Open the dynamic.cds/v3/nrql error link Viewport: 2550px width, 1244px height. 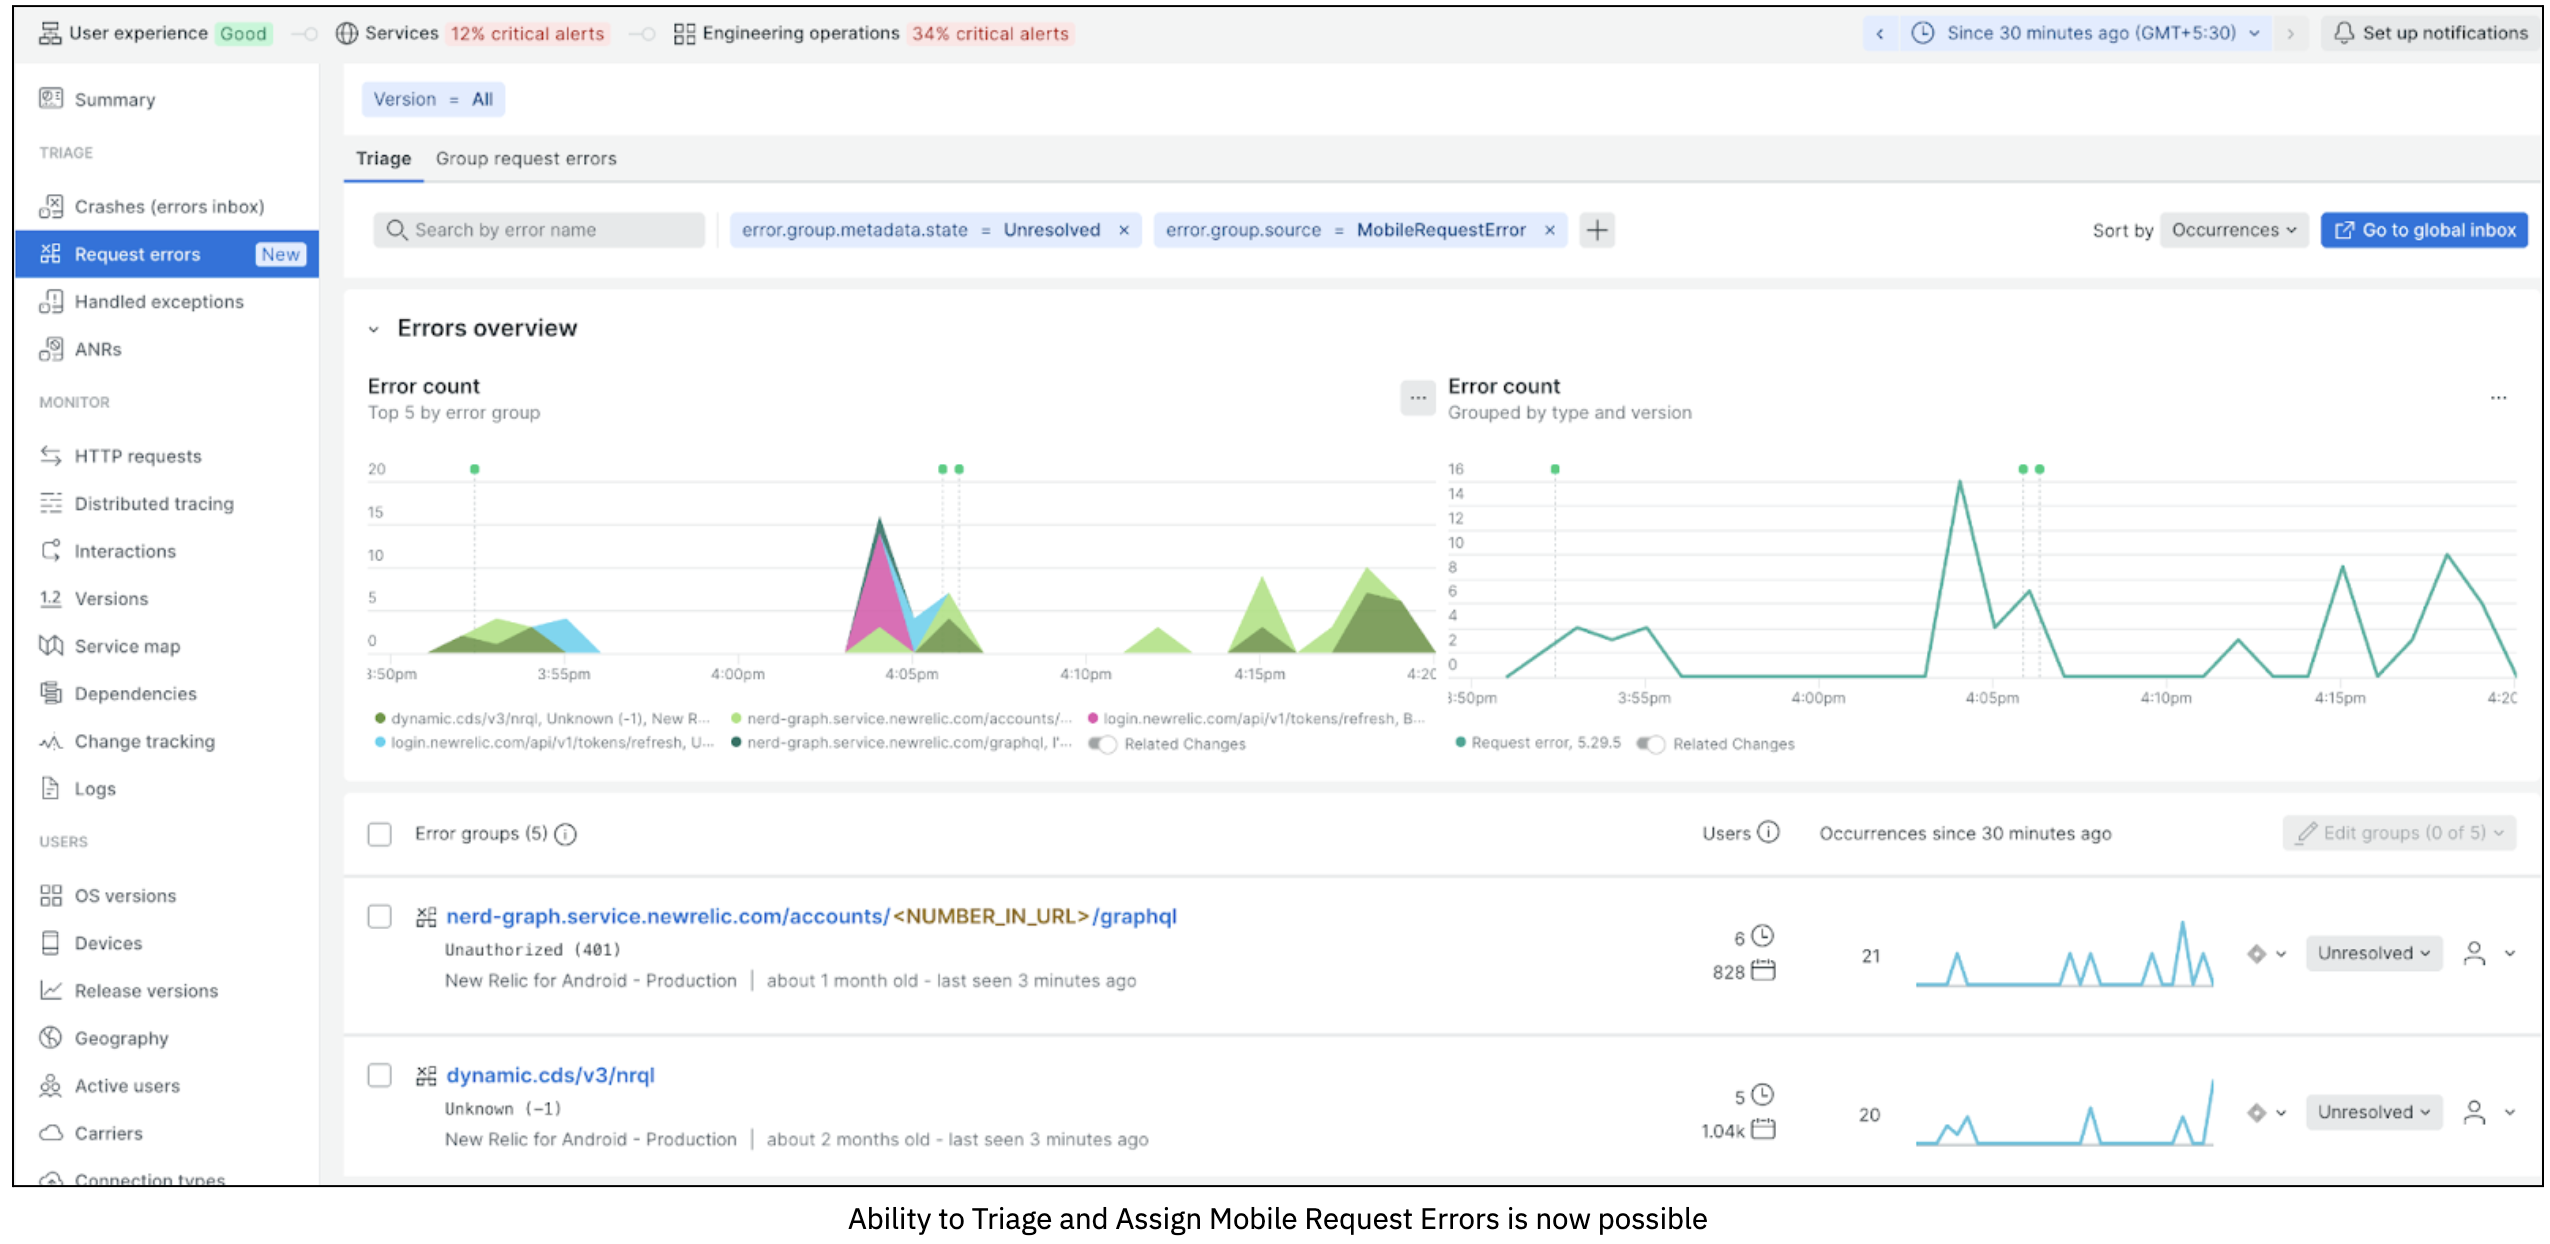click(550, 1075)
